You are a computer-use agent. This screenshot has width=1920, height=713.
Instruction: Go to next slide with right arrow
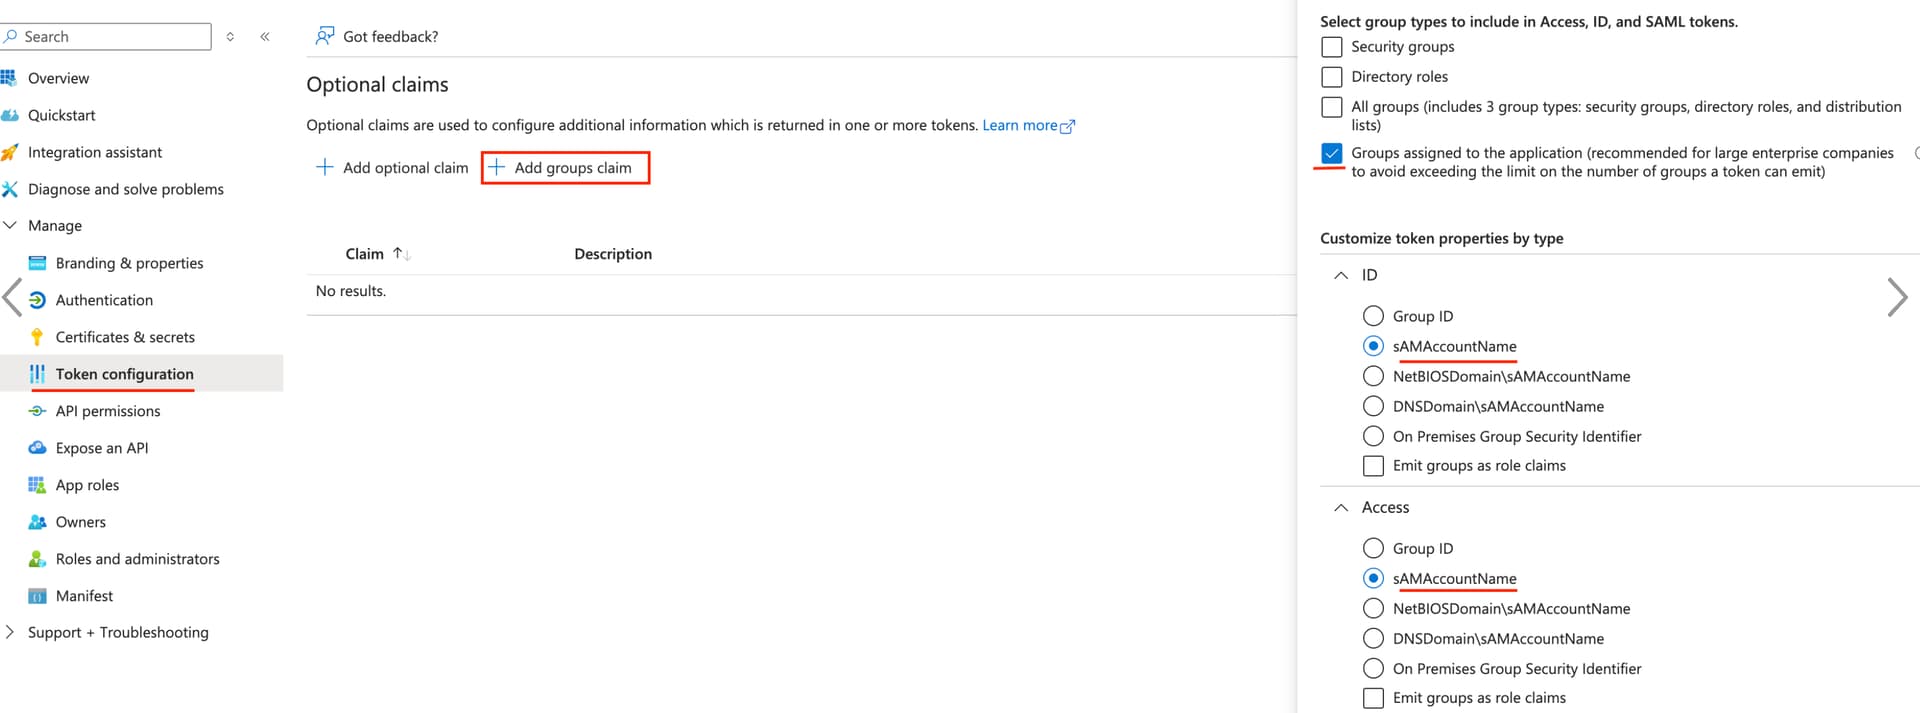point(1897,297)
